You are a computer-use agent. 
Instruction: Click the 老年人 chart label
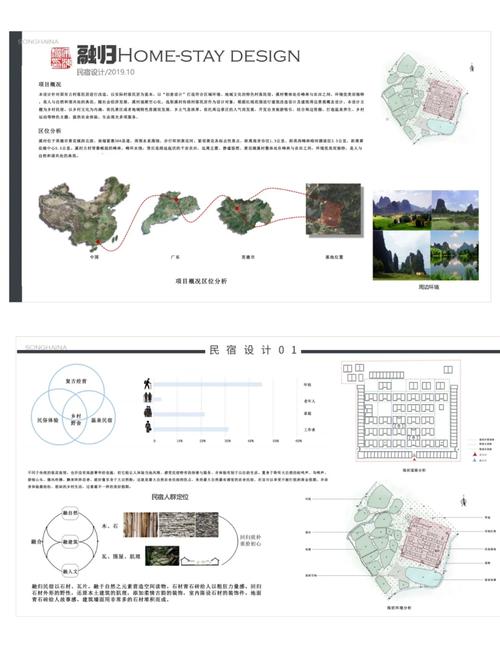click(x=309, y=401)
